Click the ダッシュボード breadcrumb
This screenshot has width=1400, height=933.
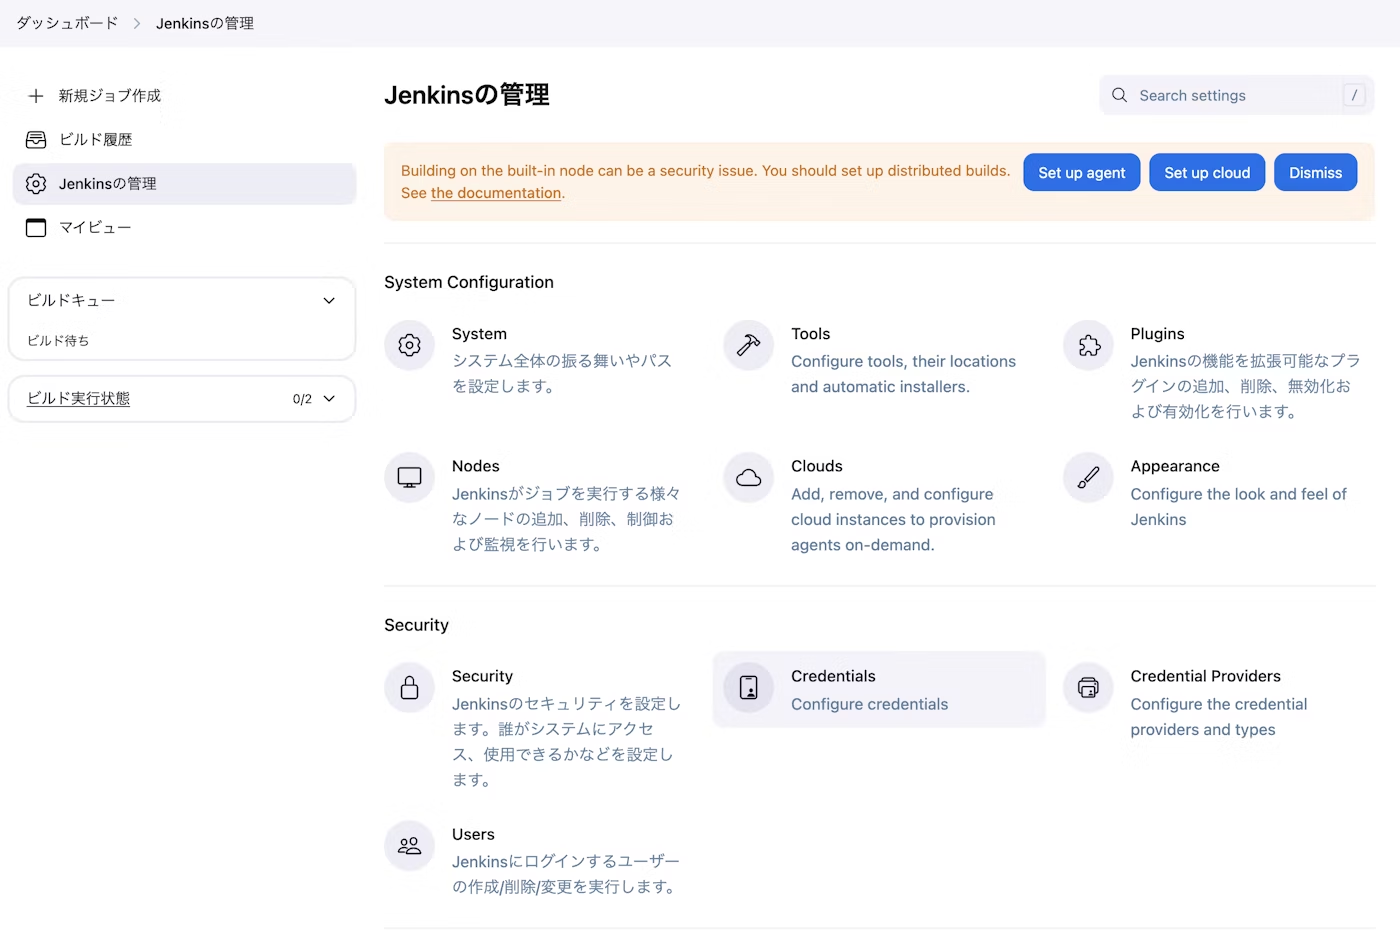67,23
